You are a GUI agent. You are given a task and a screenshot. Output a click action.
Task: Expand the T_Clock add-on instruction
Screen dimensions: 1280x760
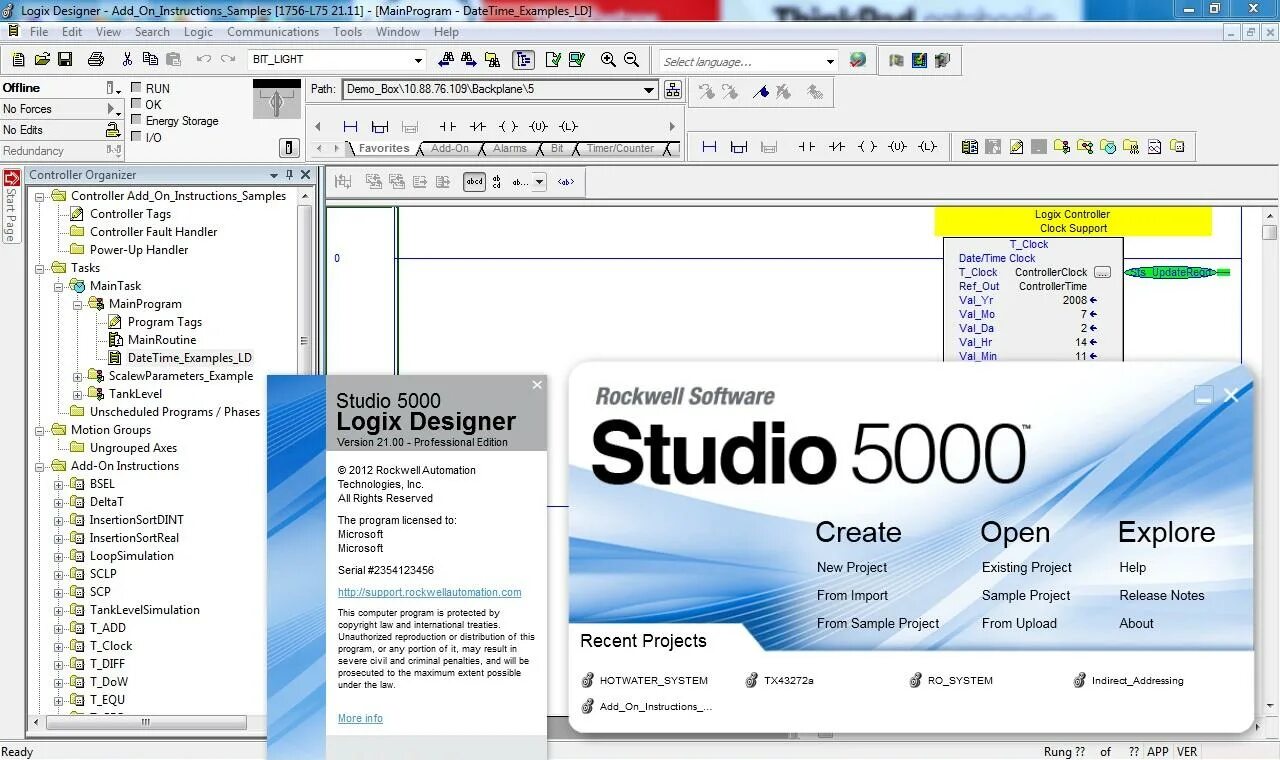coord(59,646)
